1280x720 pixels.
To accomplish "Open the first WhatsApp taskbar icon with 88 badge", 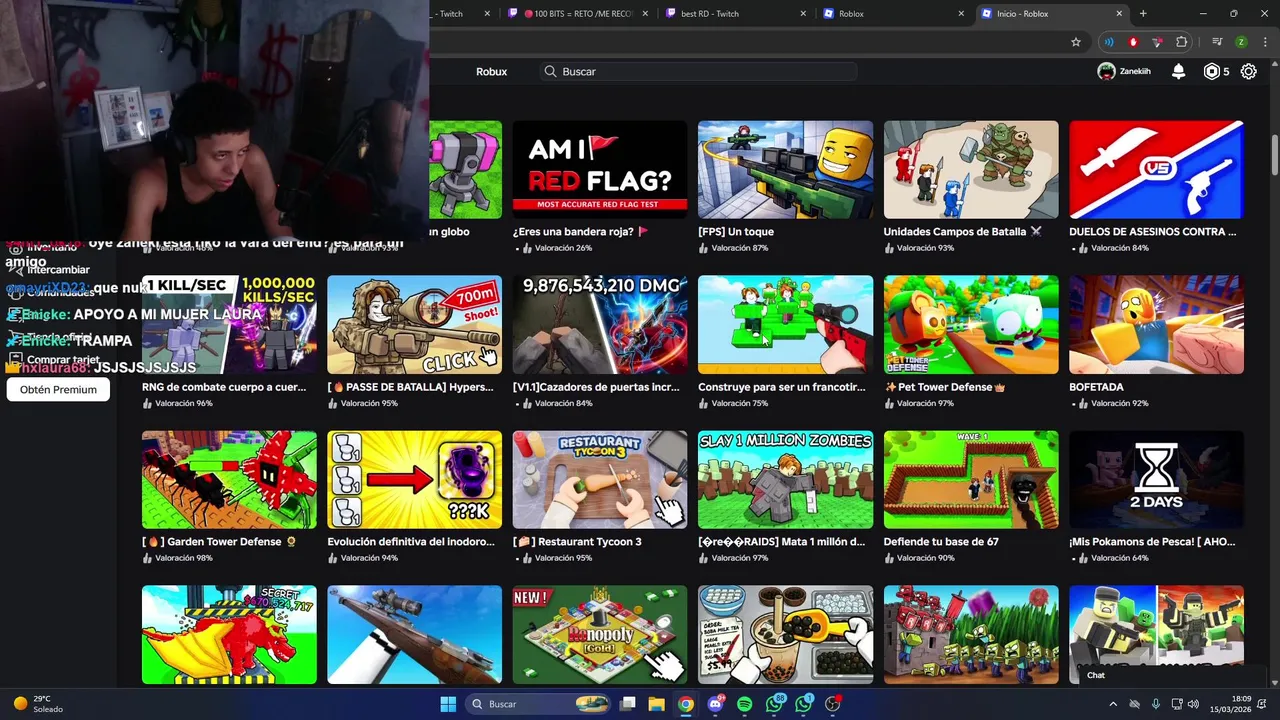I will pos(774,704).
